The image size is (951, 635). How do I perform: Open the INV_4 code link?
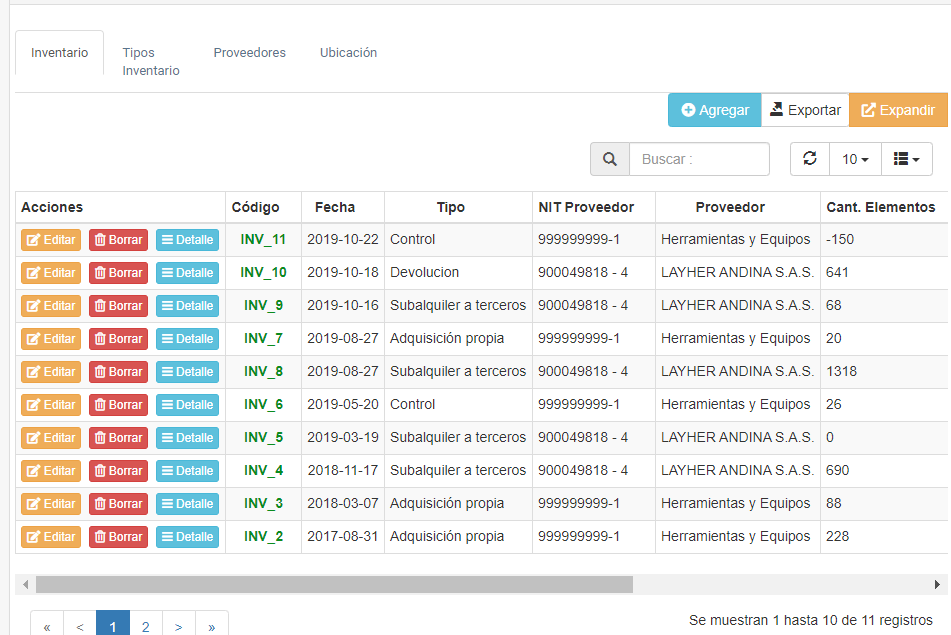tap(263, 471)
